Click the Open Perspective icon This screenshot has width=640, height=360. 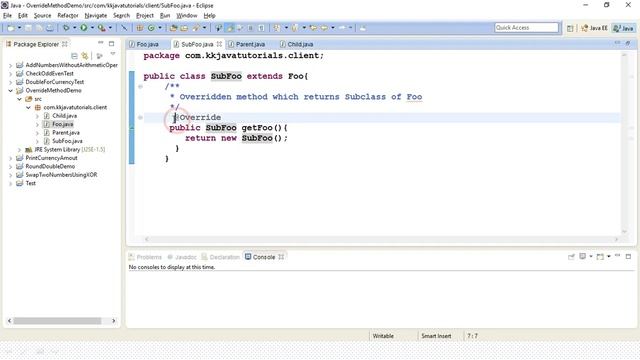[x=570, y=28]
